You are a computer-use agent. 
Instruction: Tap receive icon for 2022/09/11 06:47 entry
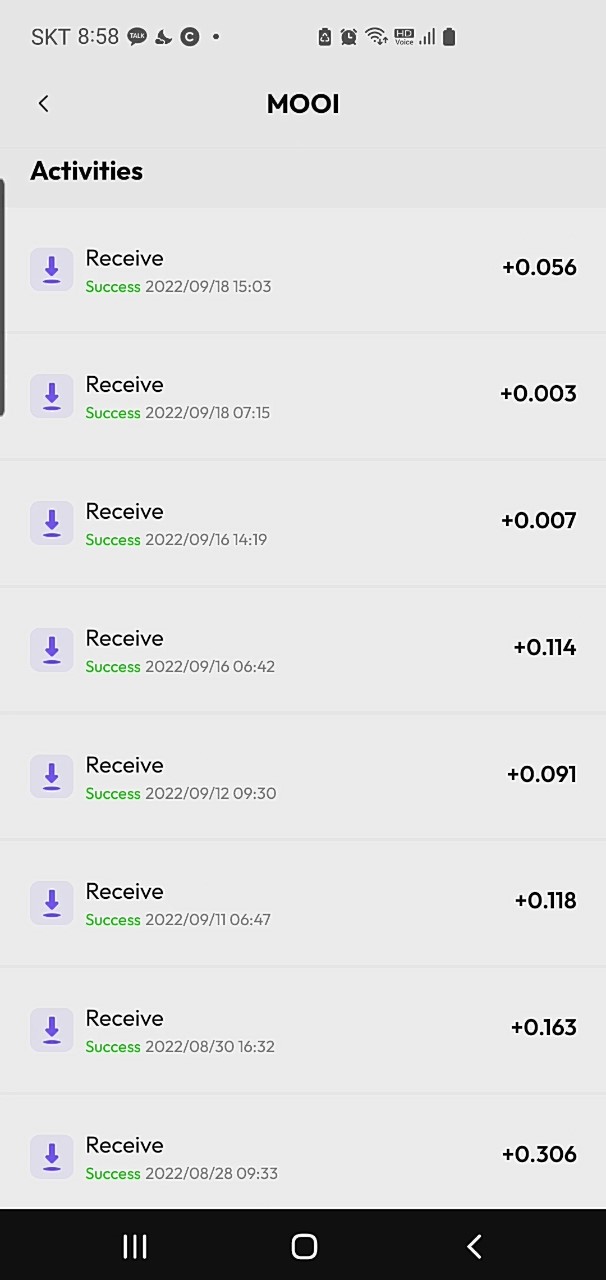click(52, 903)
